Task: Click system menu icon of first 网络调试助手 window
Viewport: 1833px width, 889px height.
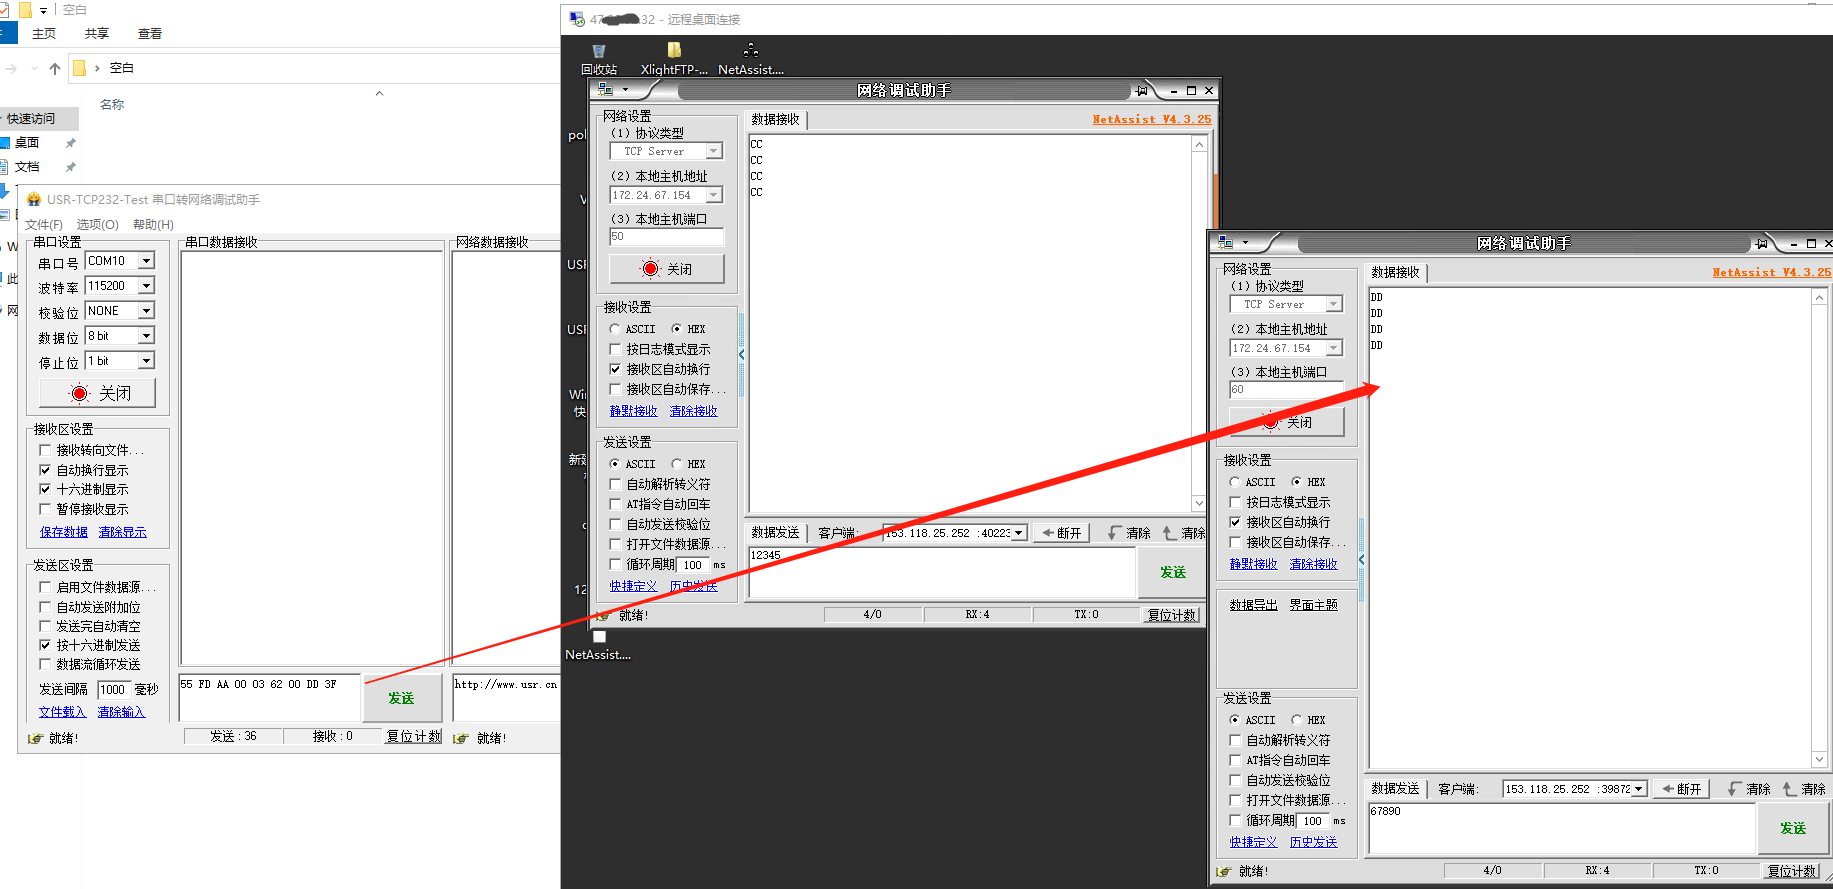Action: 605,90
